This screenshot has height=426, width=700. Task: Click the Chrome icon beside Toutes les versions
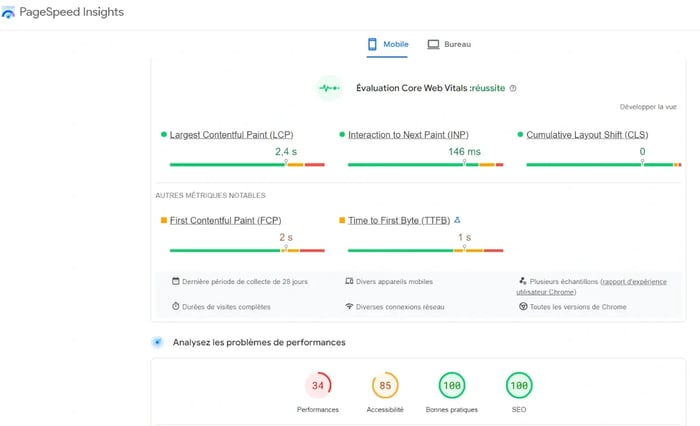[523, 306]
